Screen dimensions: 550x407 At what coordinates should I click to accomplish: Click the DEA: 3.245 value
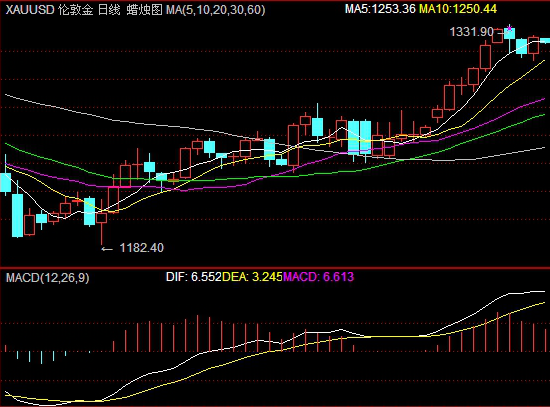tap(253, 277)
